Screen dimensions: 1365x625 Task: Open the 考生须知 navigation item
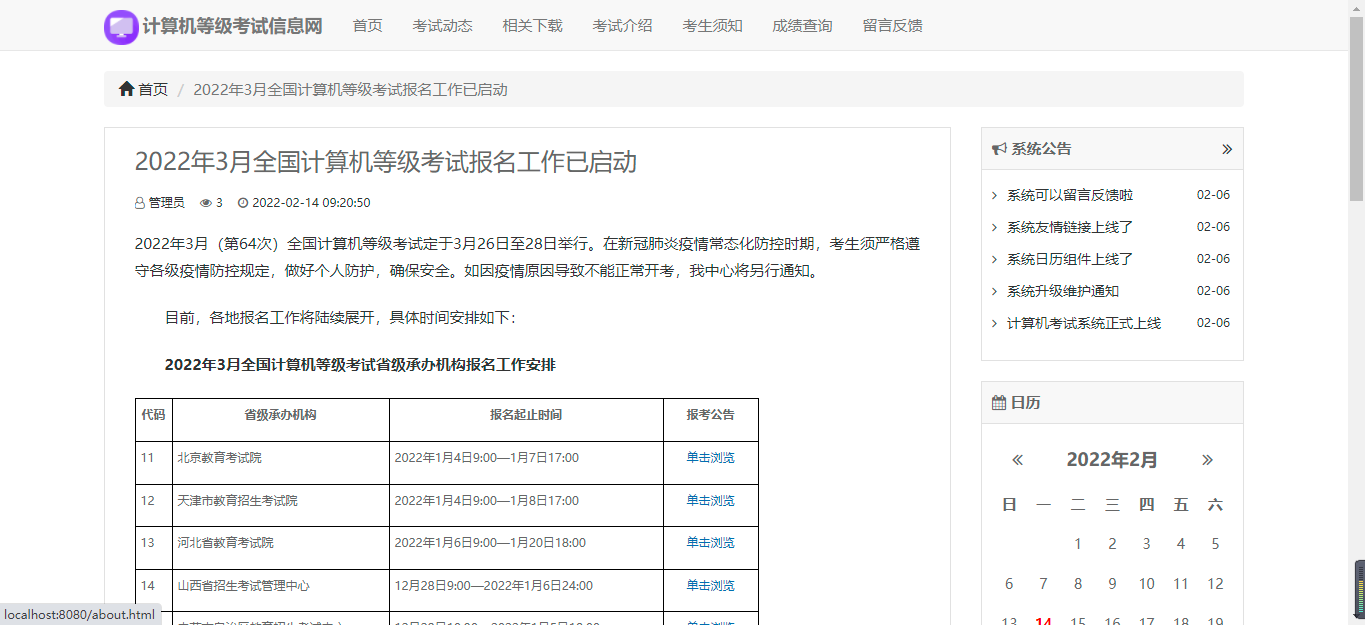point(713,25)
